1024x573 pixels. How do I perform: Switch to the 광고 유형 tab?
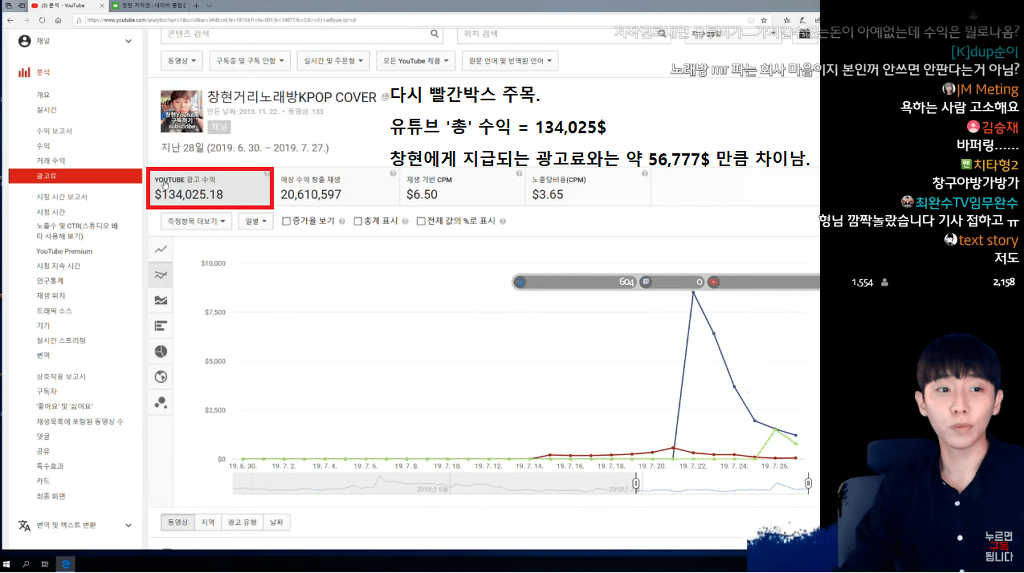tap(242, 523)
